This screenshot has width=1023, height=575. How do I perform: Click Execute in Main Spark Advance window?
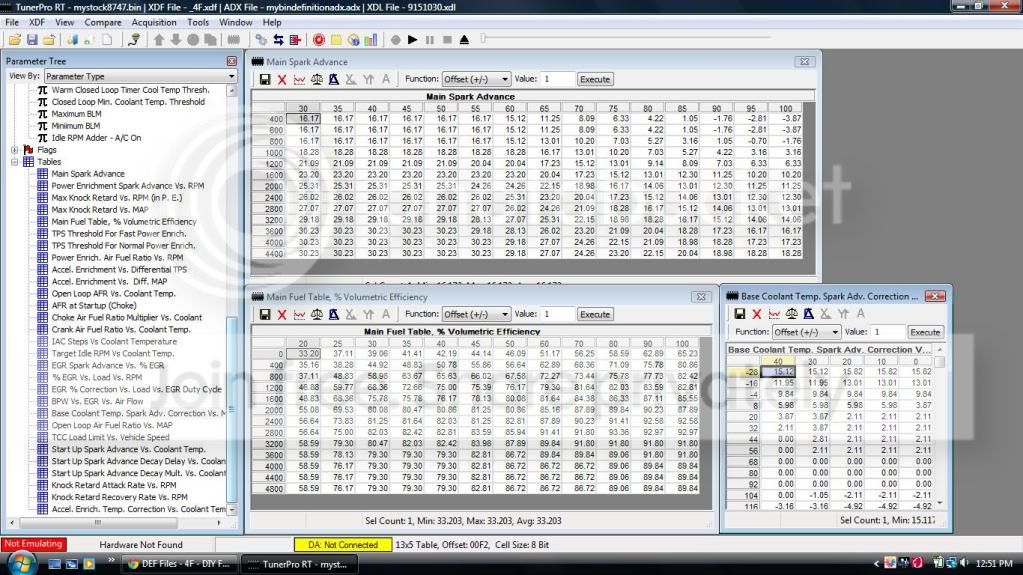tap(595, 79)
